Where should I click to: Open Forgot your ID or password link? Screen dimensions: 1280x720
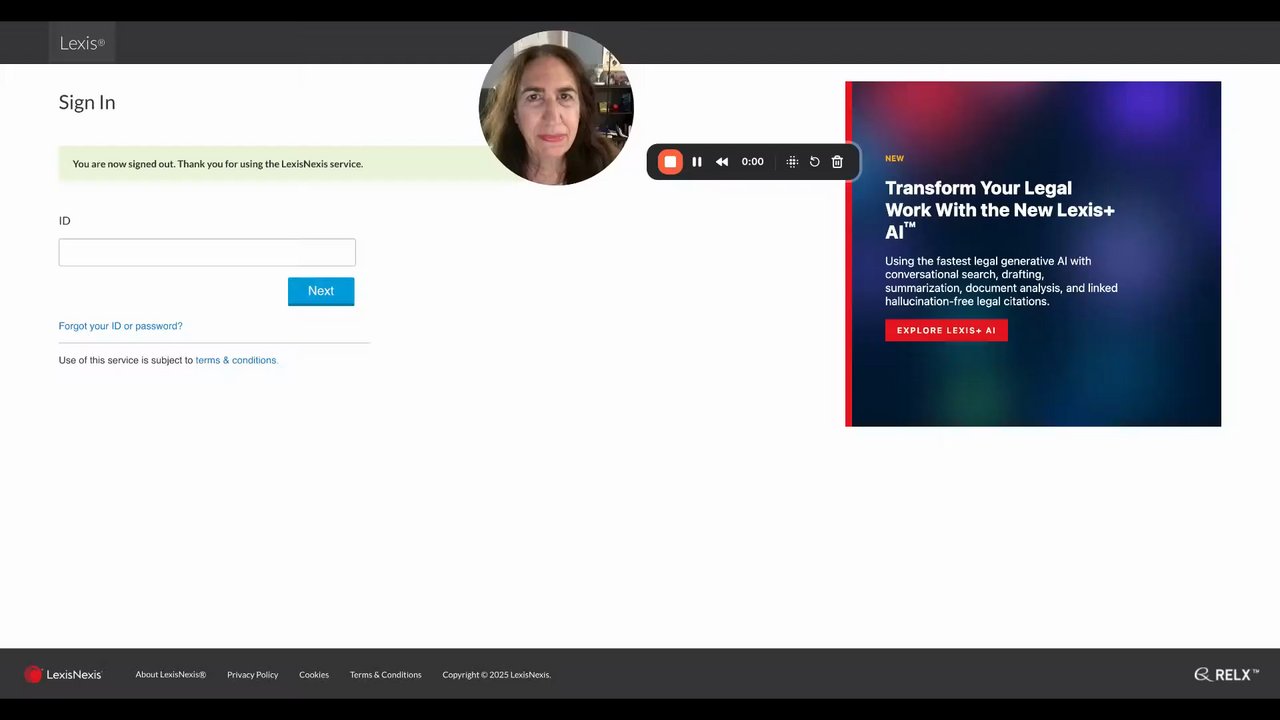[120, 326]
